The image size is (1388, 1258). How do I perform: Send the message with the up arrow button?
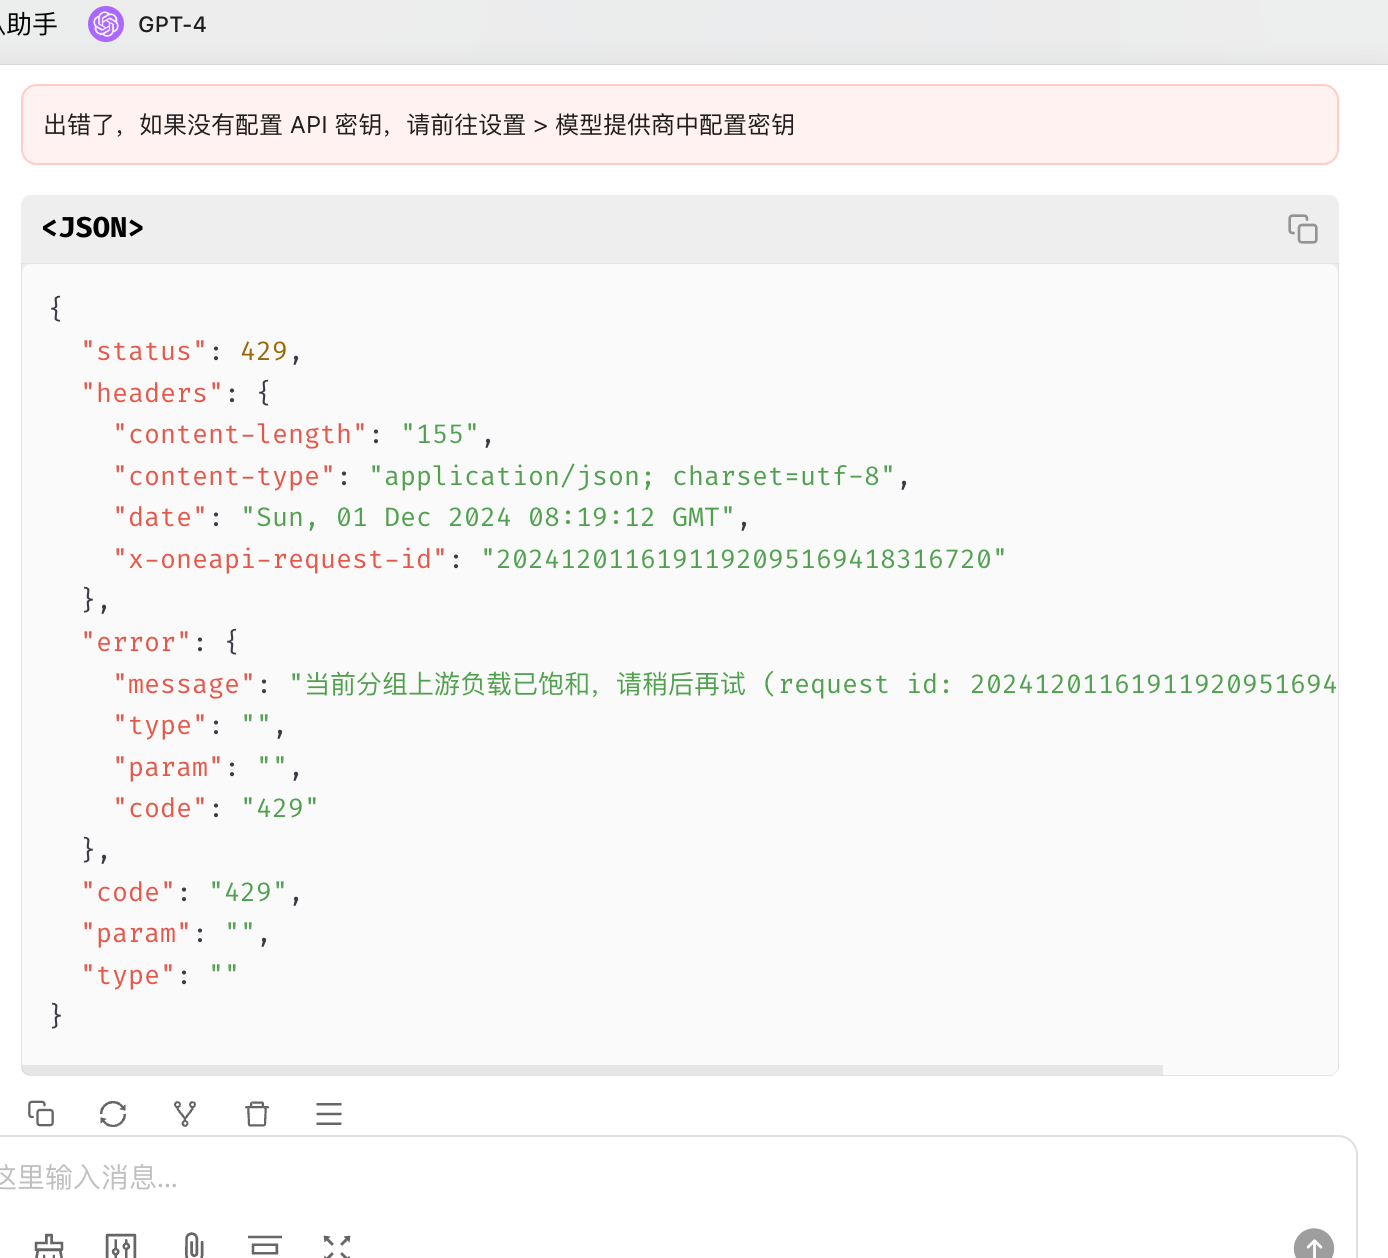[x=1314, y=1245]
